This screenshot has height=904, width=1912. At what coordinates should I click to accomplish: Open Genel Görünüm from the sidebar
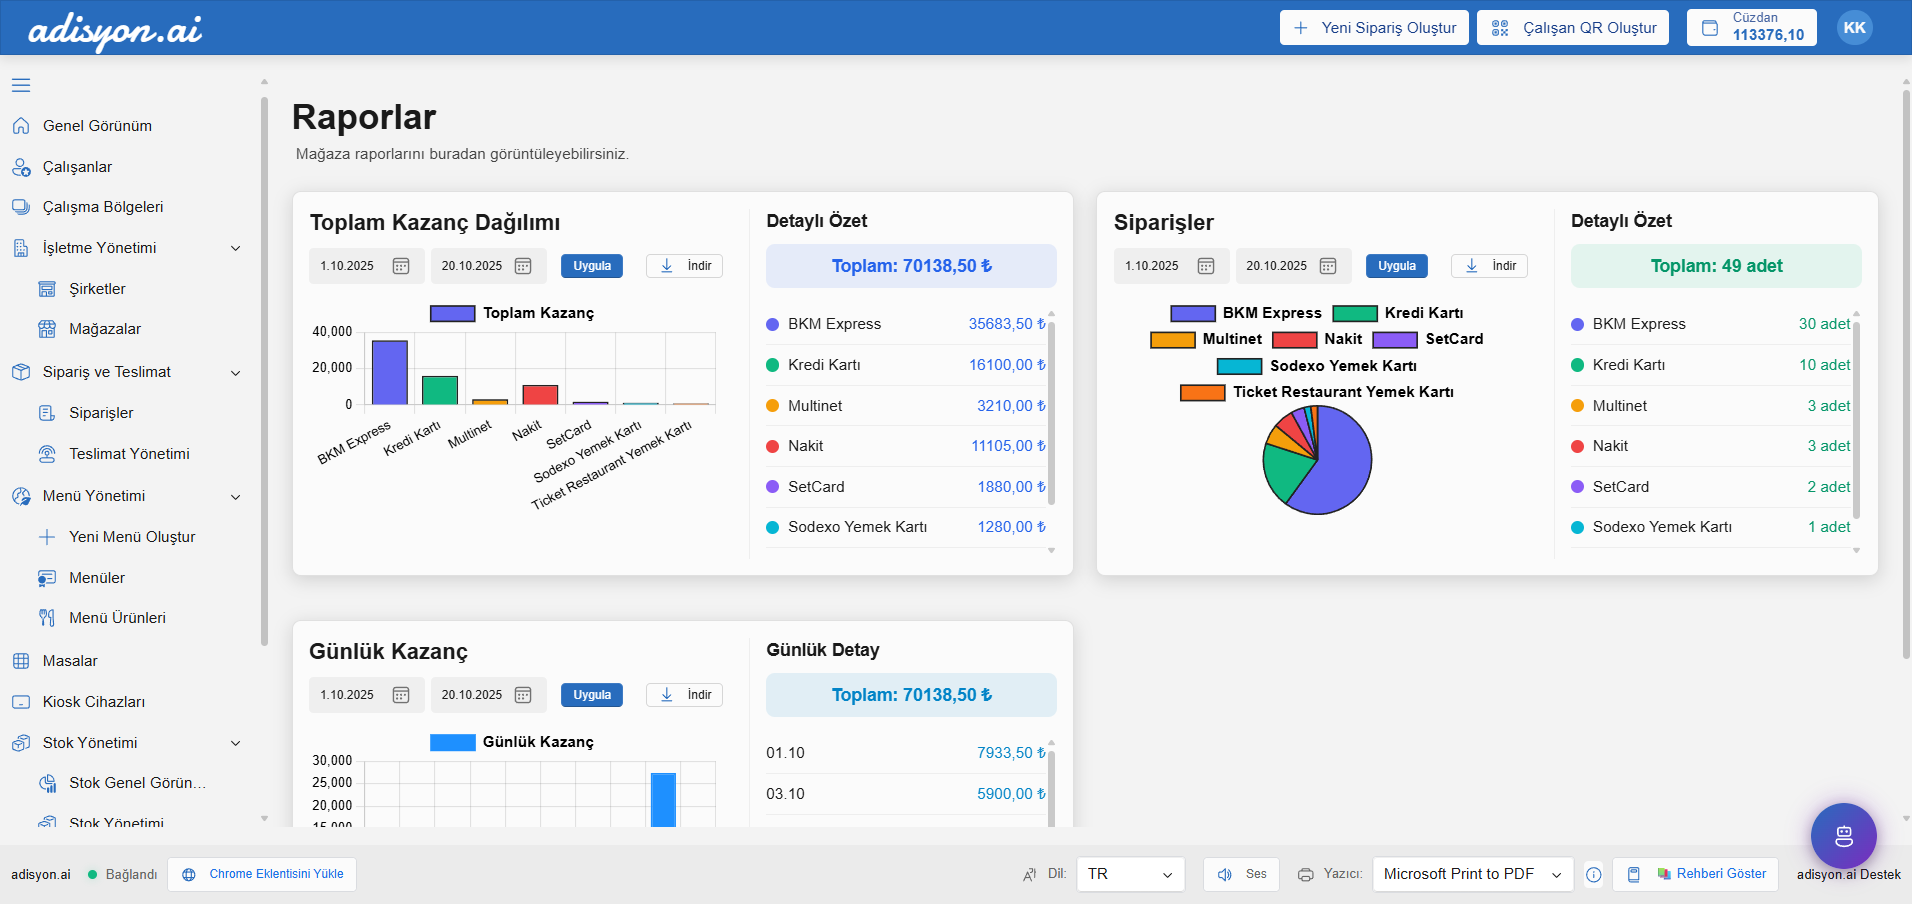click(x=97, y=126)
